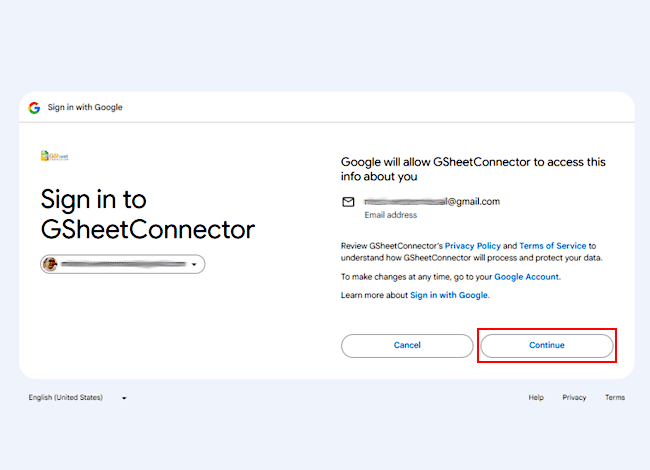Image resolution: width=650 pixels, height=470 pixels.
Task: Click the GSheetConnector app logo
Action: pyautogui.click(x=54, y=156)
